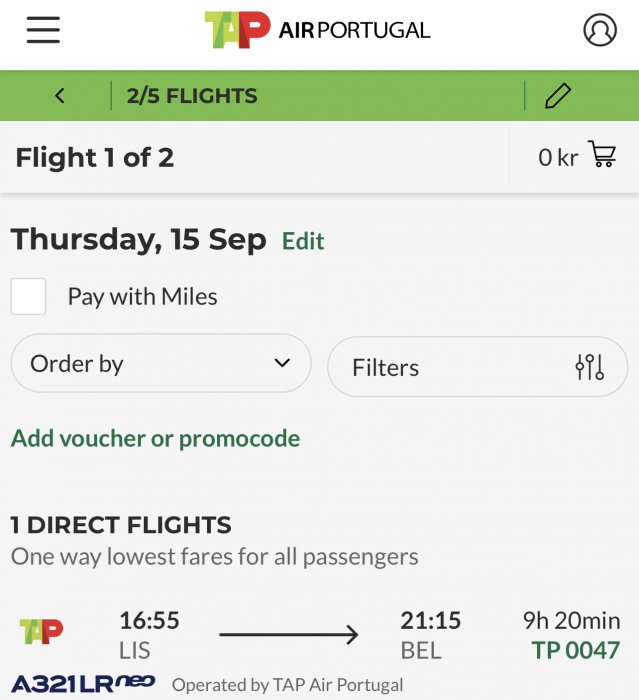Click the TAP Air Portugal logo

[x=317, y=30]
